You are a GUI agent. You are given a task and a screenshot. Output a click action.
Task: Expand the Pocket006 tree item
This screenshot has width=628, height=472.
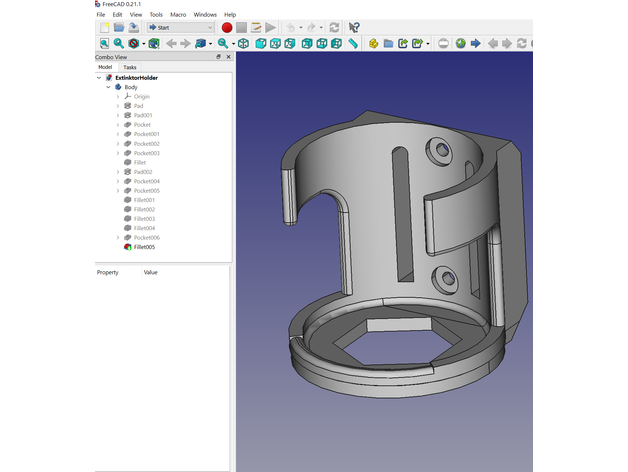117,237
